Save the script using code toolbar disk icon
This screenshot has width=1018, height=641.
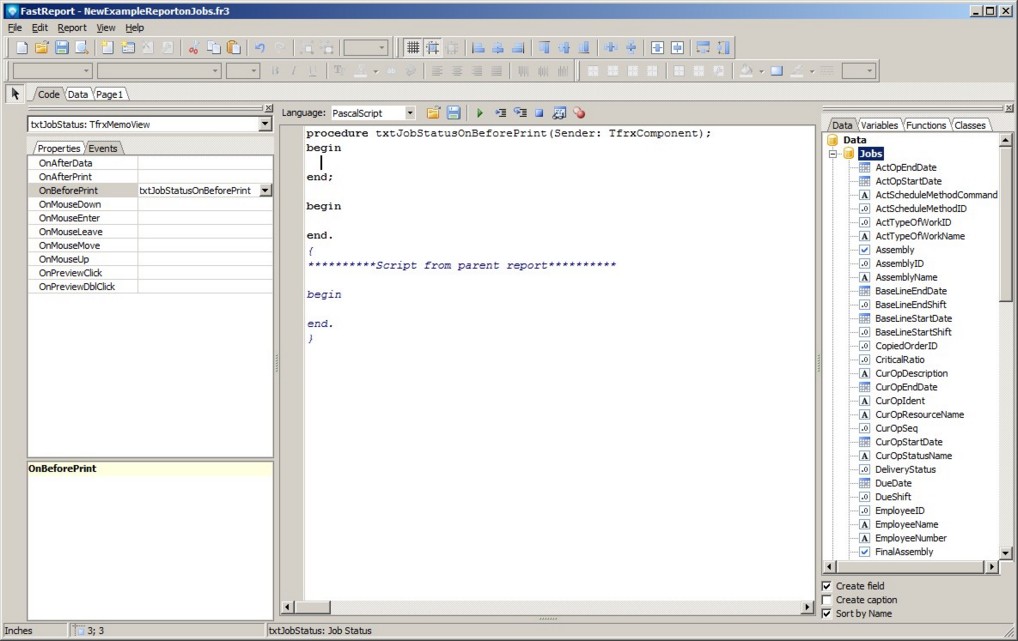point(453,113)
